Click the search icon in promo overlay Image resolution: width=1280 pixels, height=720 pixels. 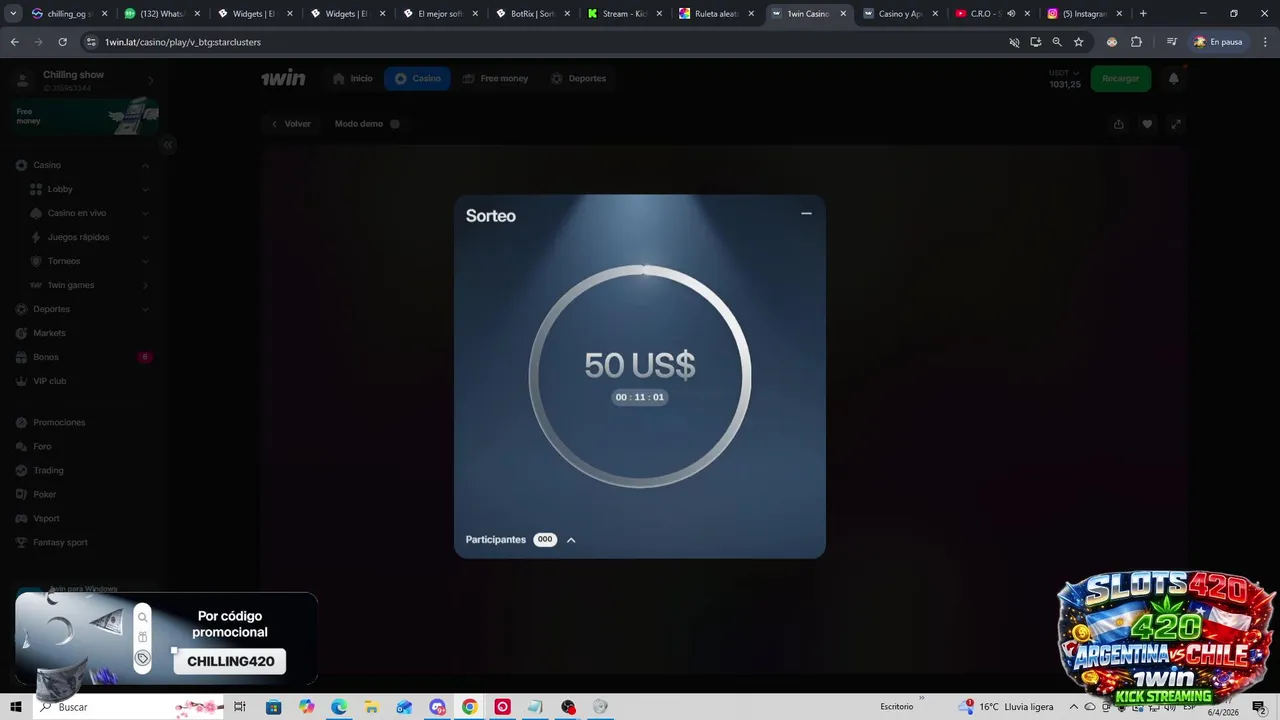pyautogui.click(x=142, y=617)
